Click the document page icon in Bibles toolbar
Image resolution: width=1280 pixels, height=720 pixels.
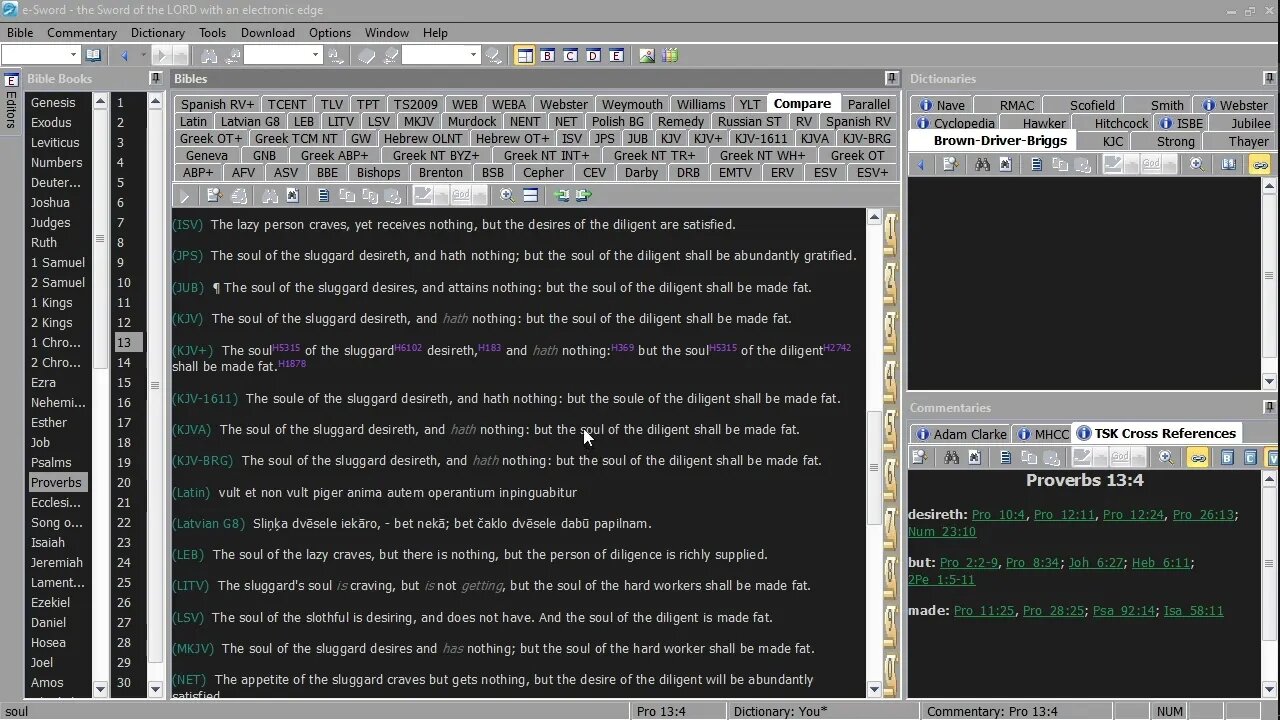point(324,196)
